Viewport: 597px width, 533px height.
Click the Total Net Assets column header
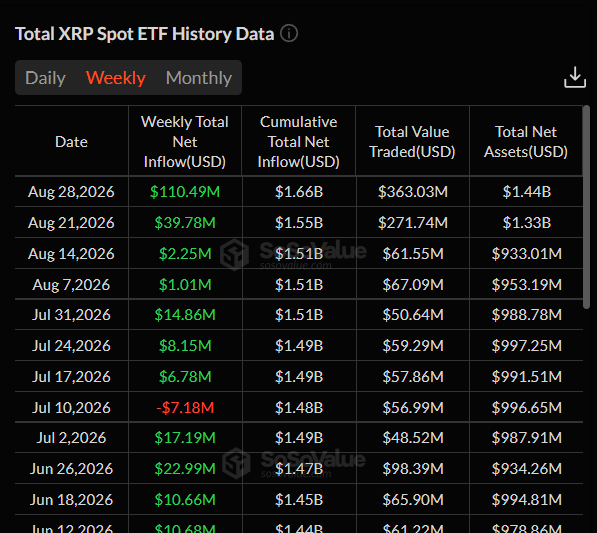(526, 142)
